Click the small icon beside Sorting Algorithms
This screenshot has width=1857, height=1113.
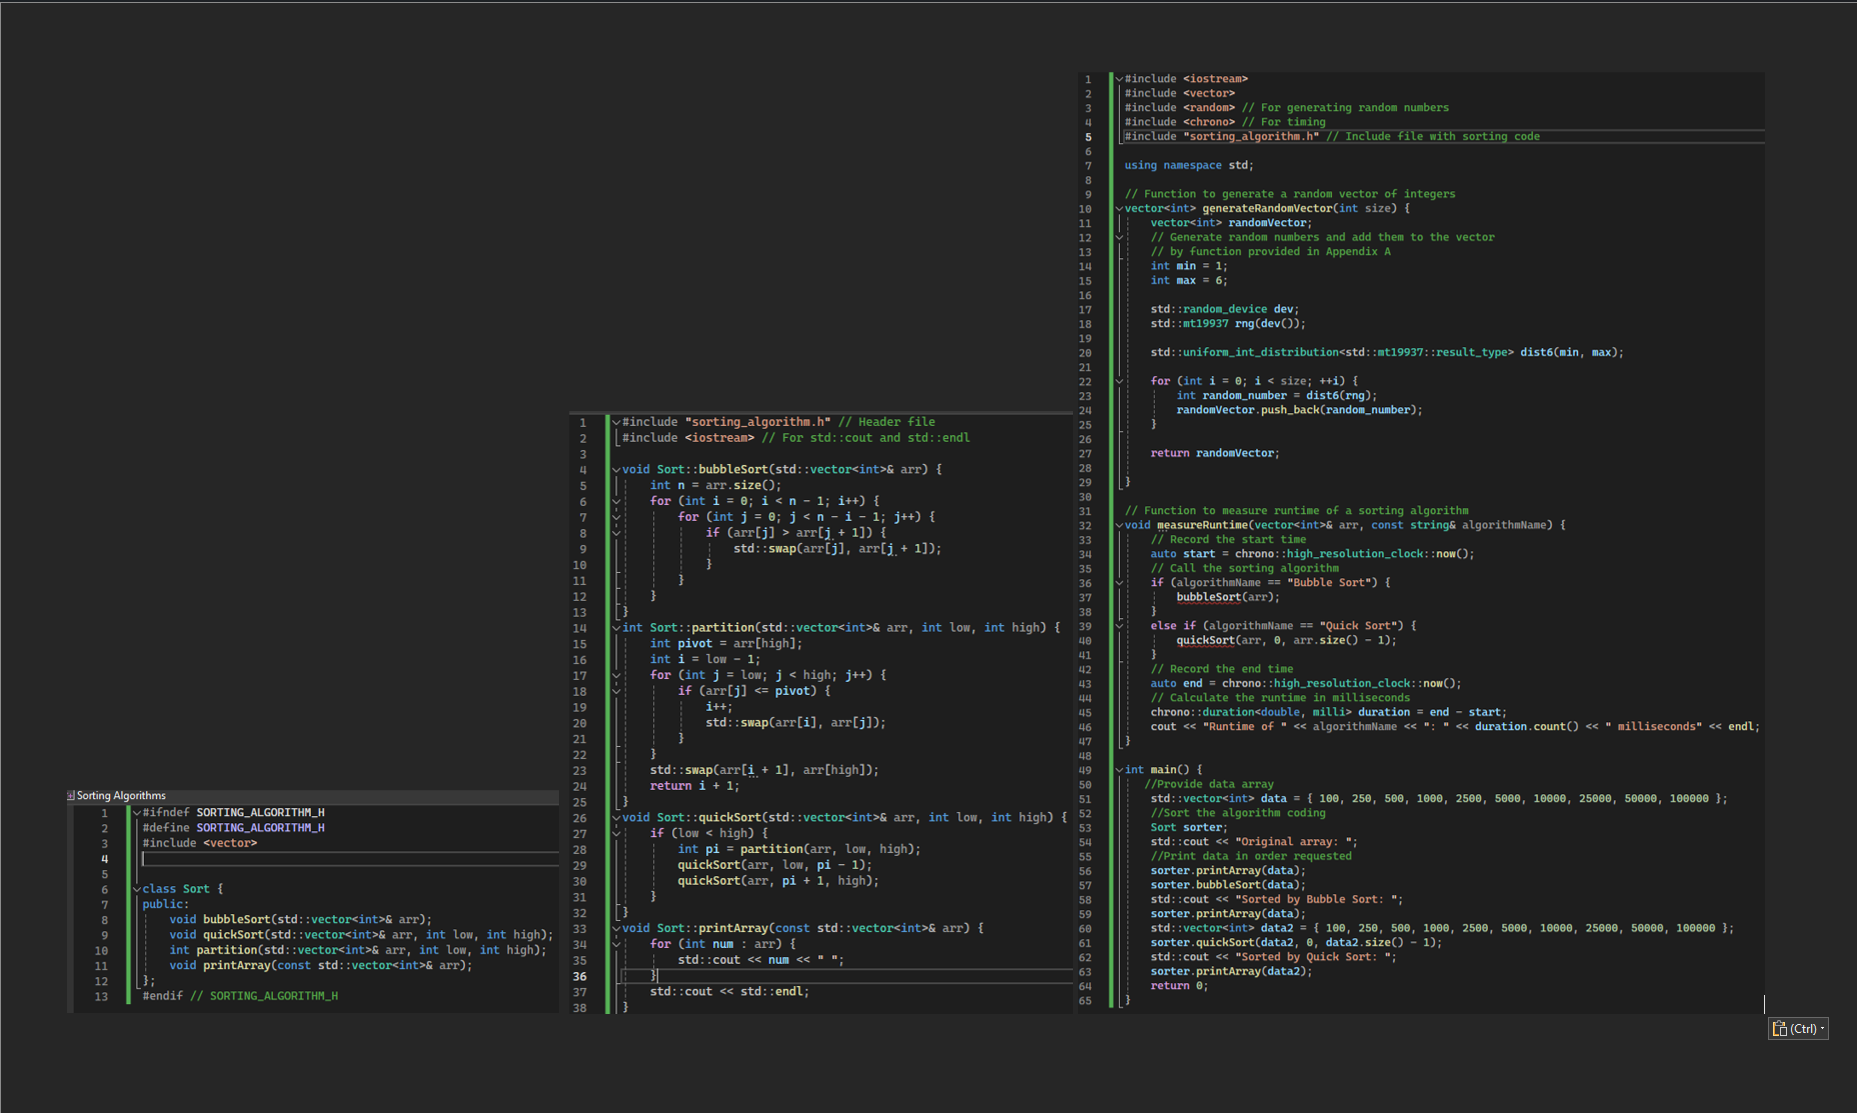[71, 796]
